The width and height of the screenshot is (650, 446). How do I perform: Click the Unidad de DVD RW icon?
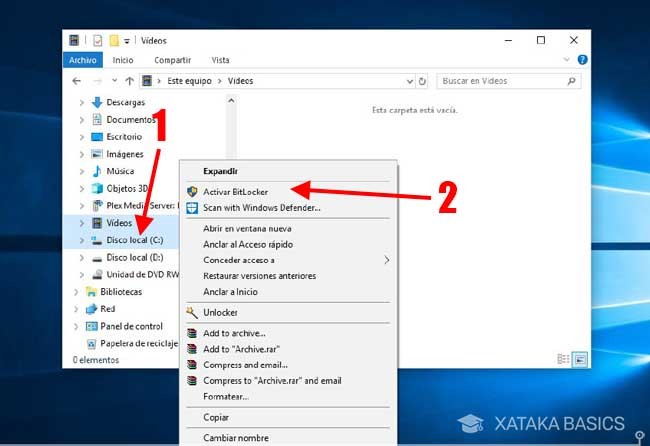[97, 274]
